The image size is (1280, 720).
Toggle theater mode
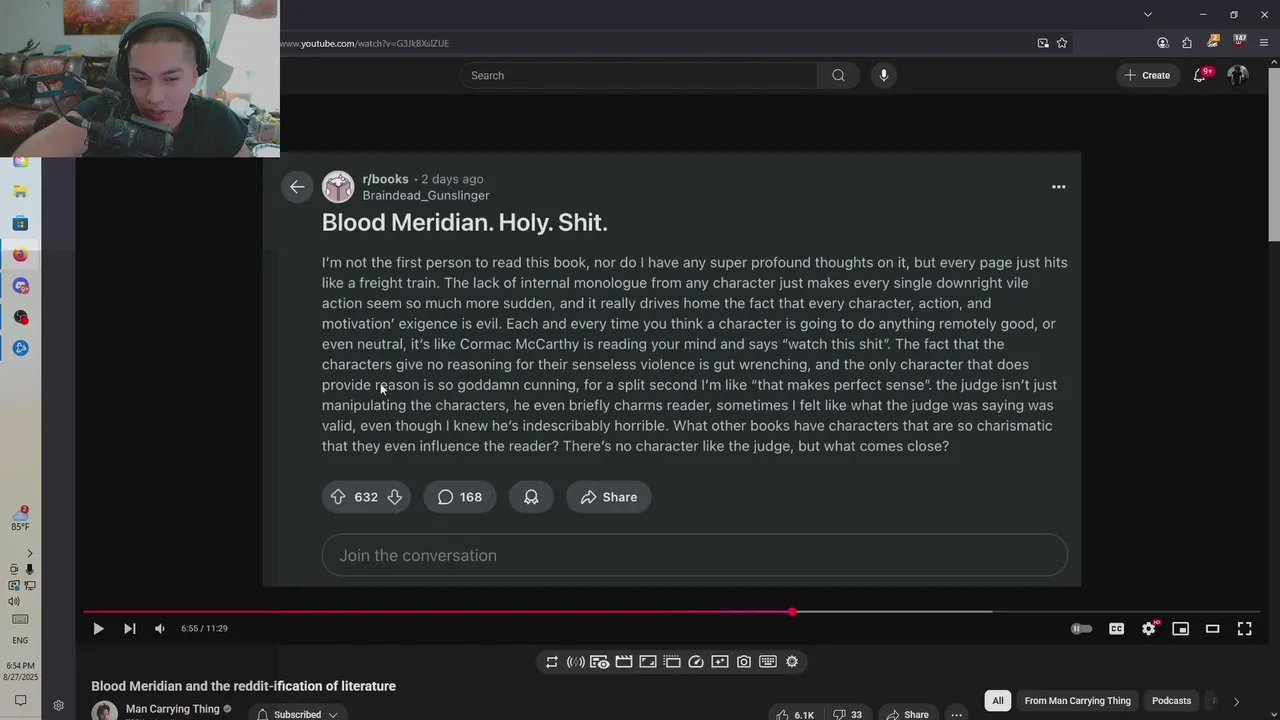[x=1212, y=628]
